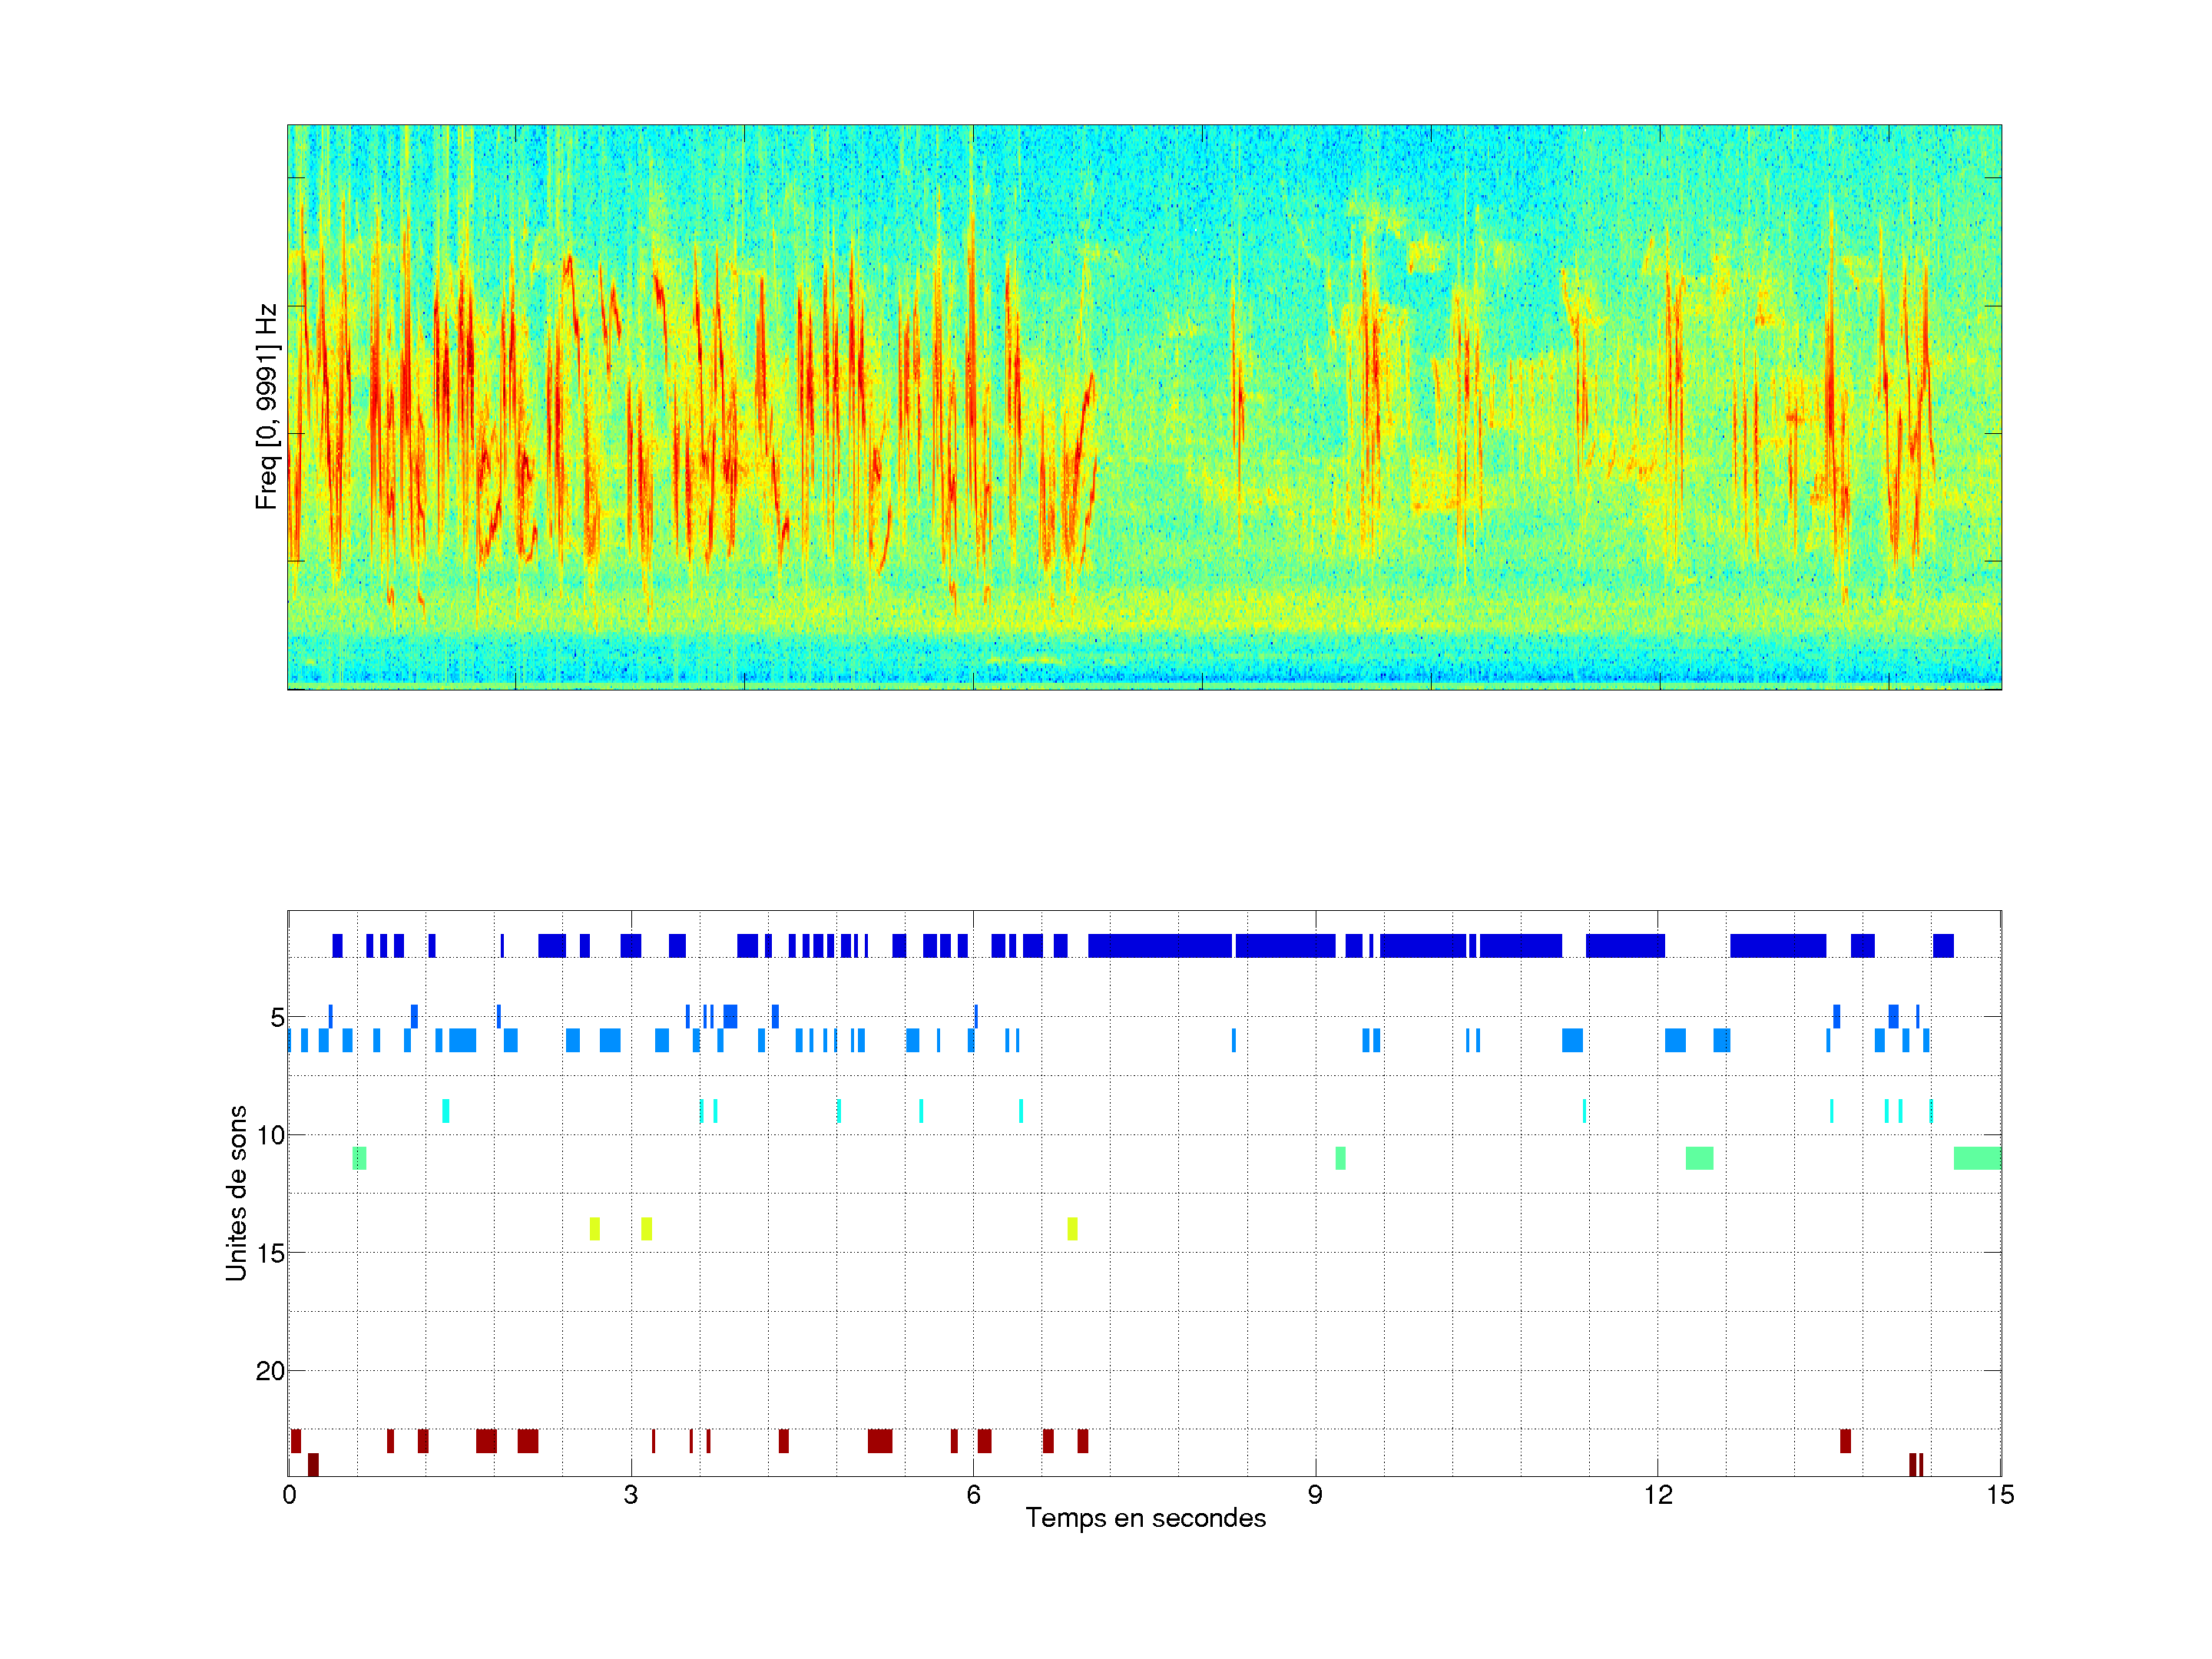The height and width of the screenshot is (1659, 2212).
Task: Click the y-axis tick label 10
Action: [x=270, y=1135]
